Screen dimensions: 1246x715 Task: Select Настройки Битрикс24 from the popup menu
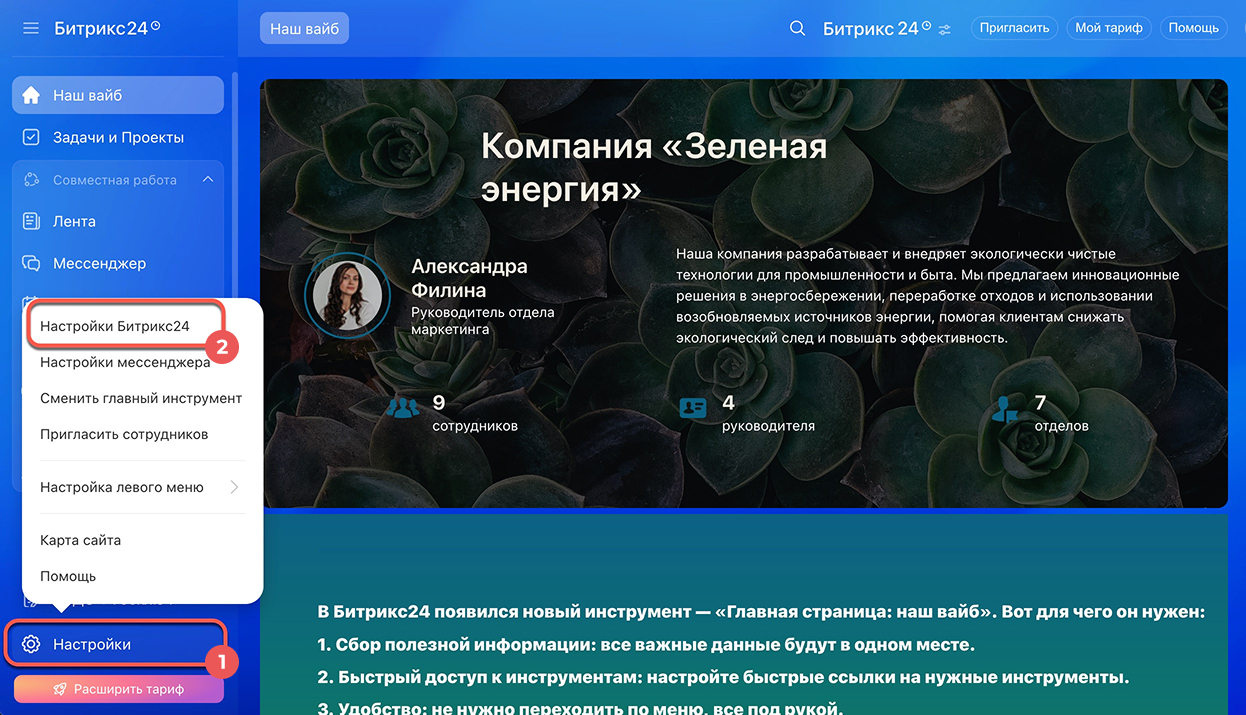(x=115, y=326)
